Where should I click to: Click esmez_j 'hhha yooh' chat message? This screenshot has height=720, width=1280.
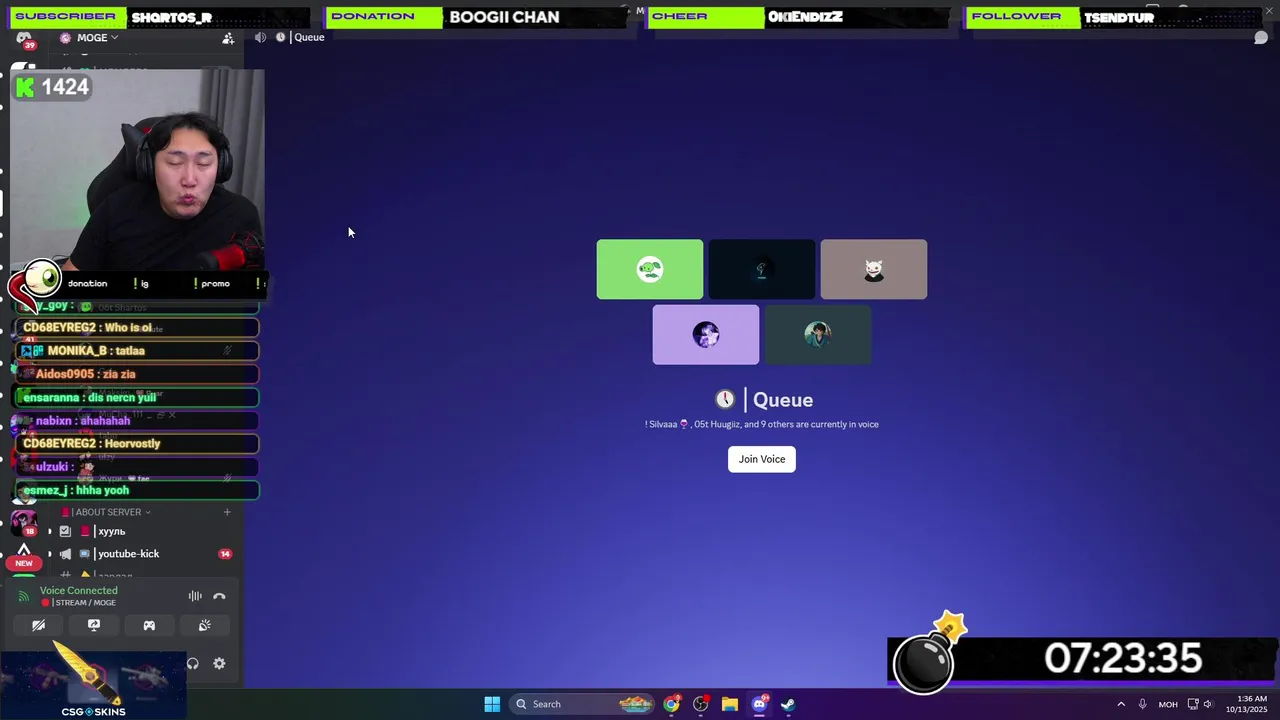(x=138, y=490)
